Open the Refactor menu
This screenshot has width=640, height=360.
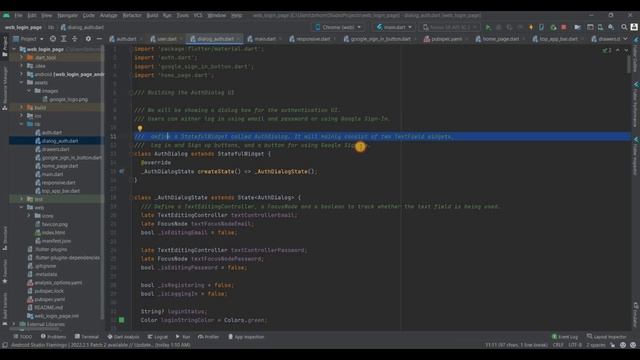[132, 16]
